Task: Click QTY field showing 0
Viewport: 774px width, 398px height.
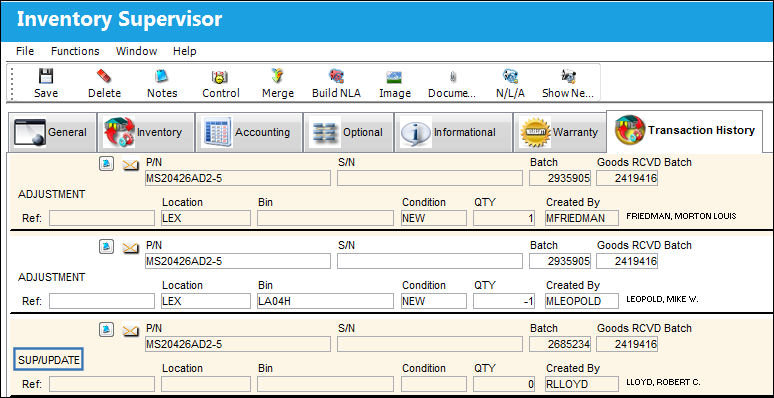Action: pyautogui.click(x=504, y=384)
